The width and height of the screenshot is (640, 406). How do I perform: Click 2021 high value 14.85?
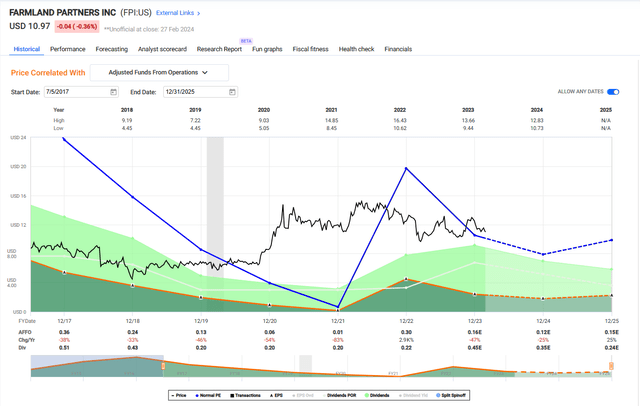tap(331, 120)
